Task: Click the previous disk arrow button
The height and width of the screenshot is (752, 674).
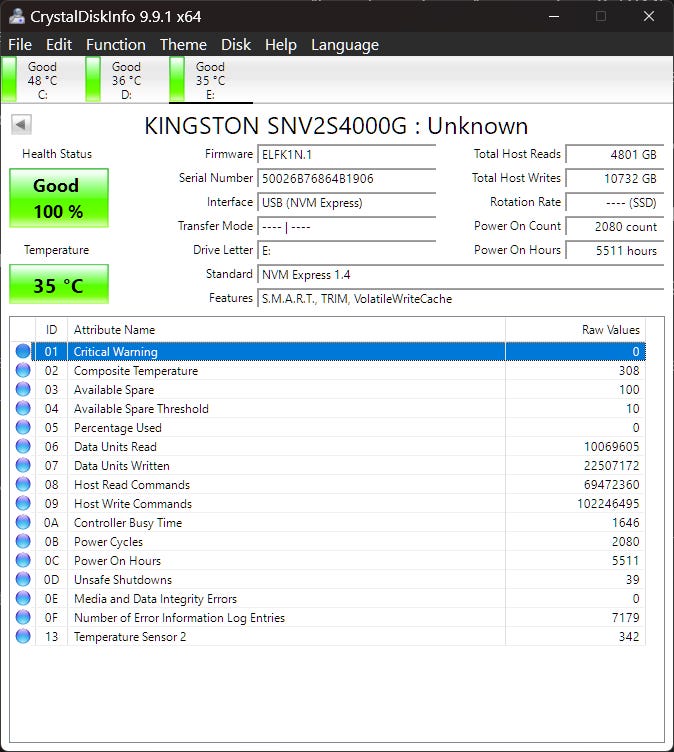Action: 21,125
